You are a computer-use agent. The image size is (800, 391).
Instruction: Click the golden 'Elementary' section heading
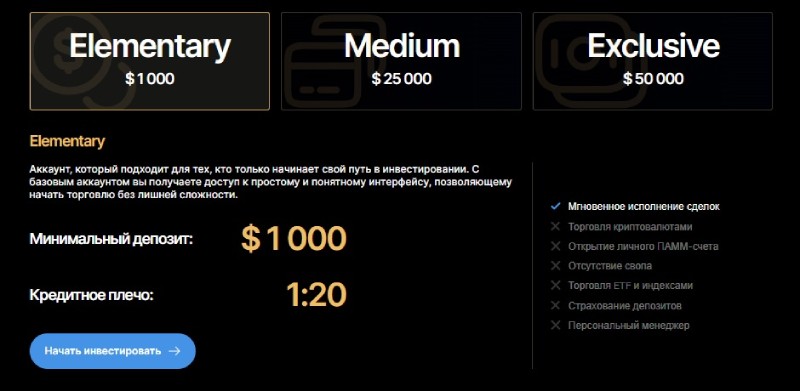pos(67,141)
